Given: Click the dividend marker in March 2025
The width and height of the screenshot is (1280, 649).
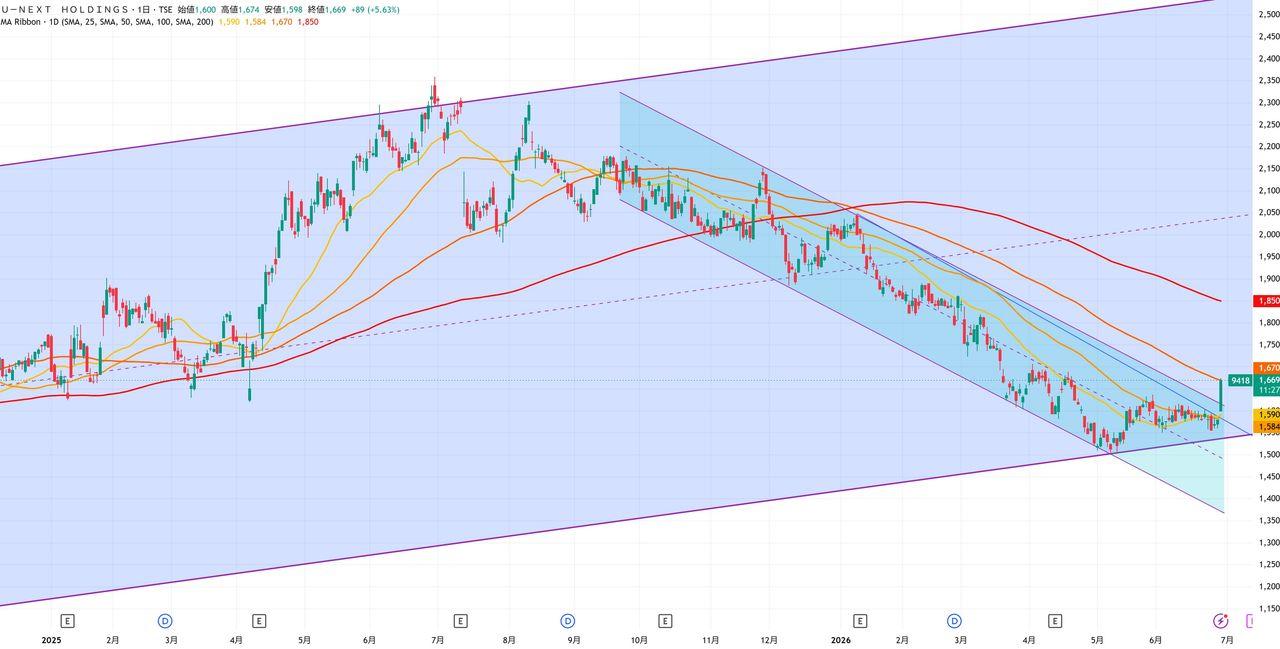Looking at the screenshot, I should tap(166, 621).
